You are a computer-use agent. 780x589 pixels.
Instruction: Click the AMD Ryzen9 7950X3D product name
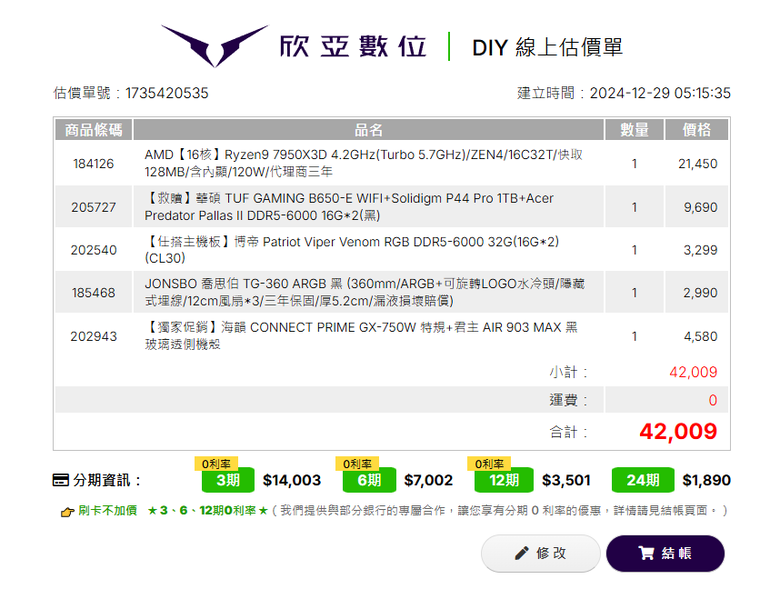(364, 163)
